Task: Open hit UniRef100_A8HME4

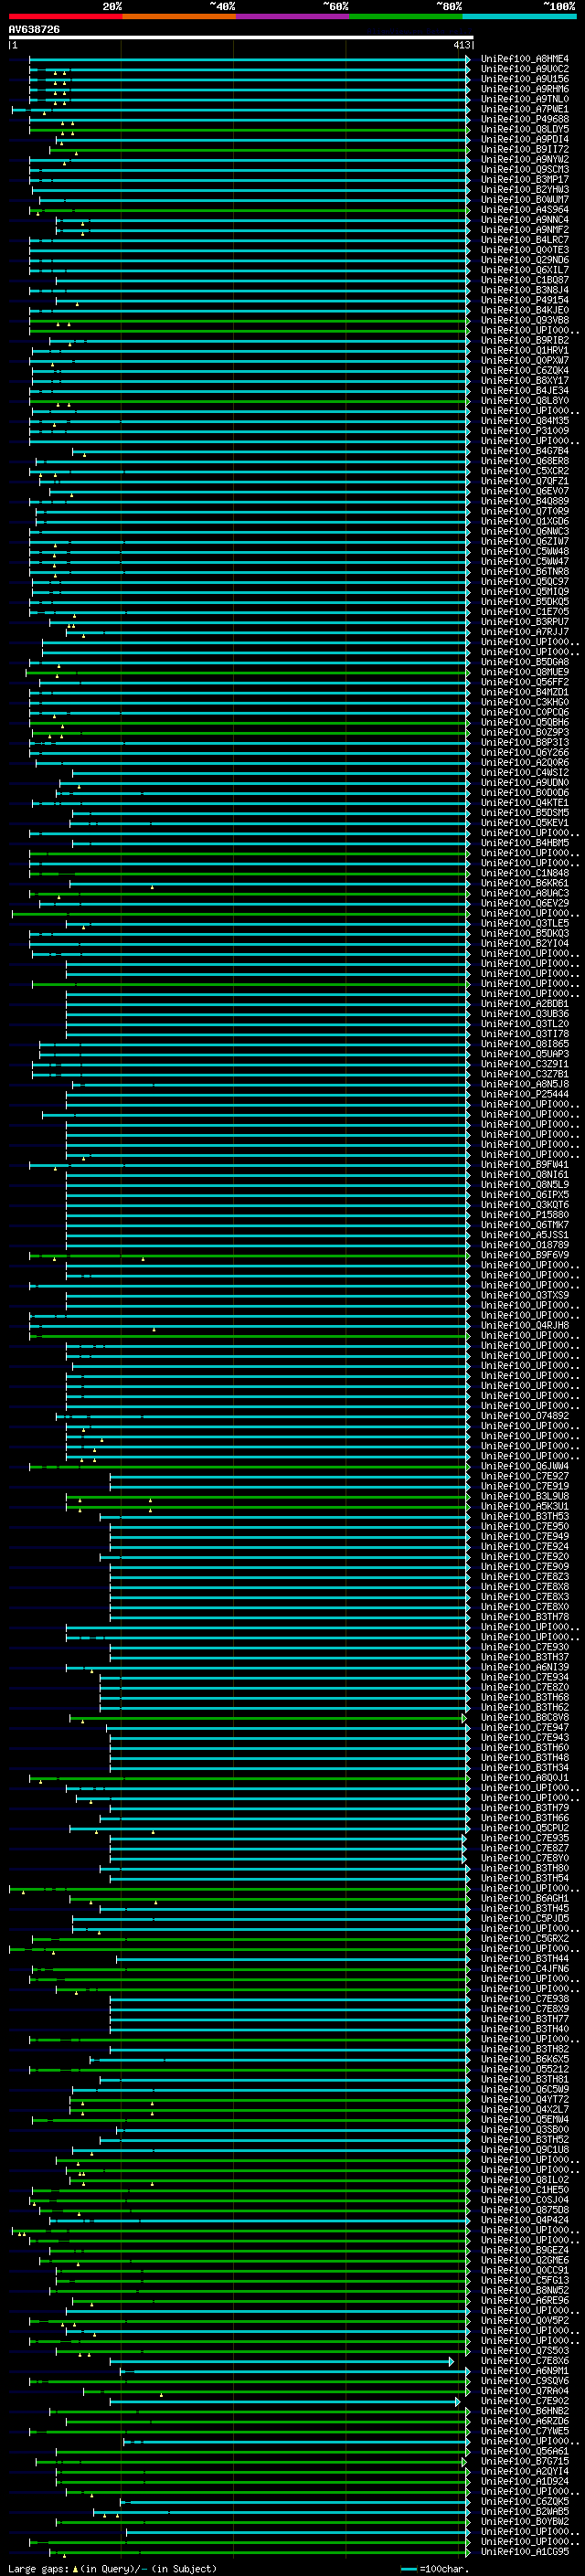Action: tap(524, 59)
